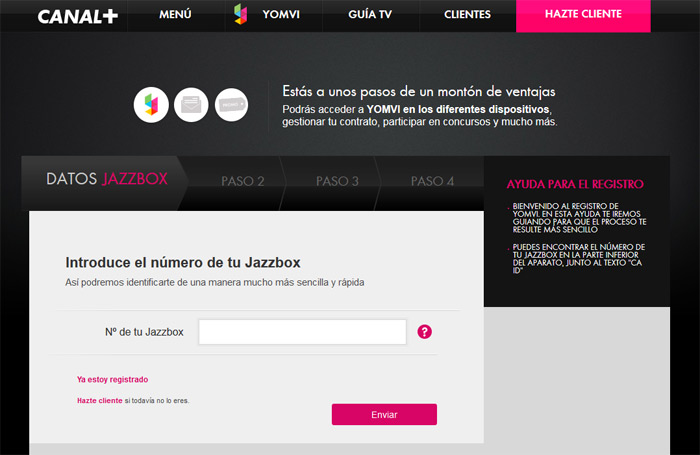This screenshot has width=700, height=455.
Task: Click the HAZTE CLIENTE pink button
Action: (x=583, y=16)
